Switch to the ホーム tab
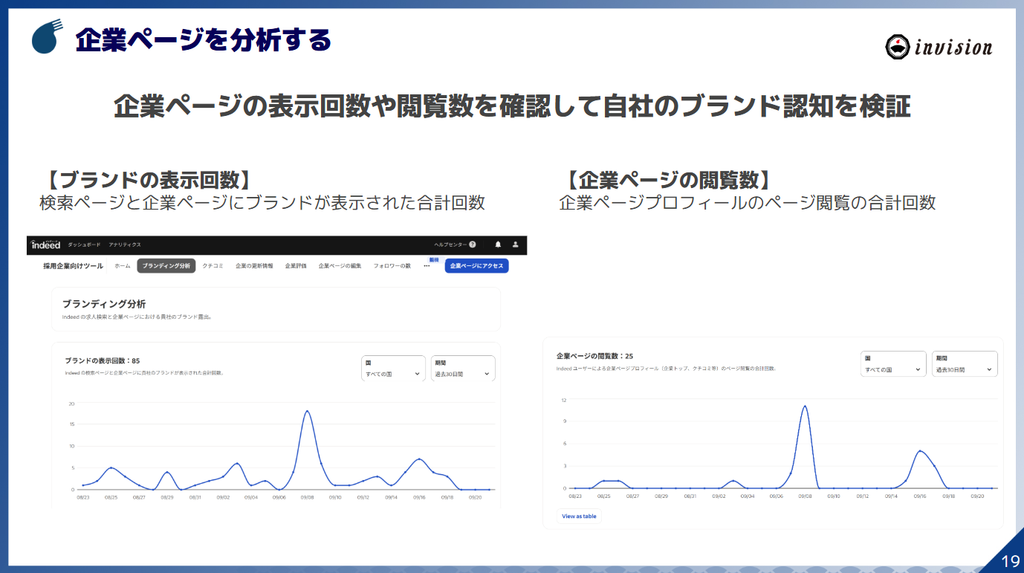The image size is (1024, 573). click(122, 266)
